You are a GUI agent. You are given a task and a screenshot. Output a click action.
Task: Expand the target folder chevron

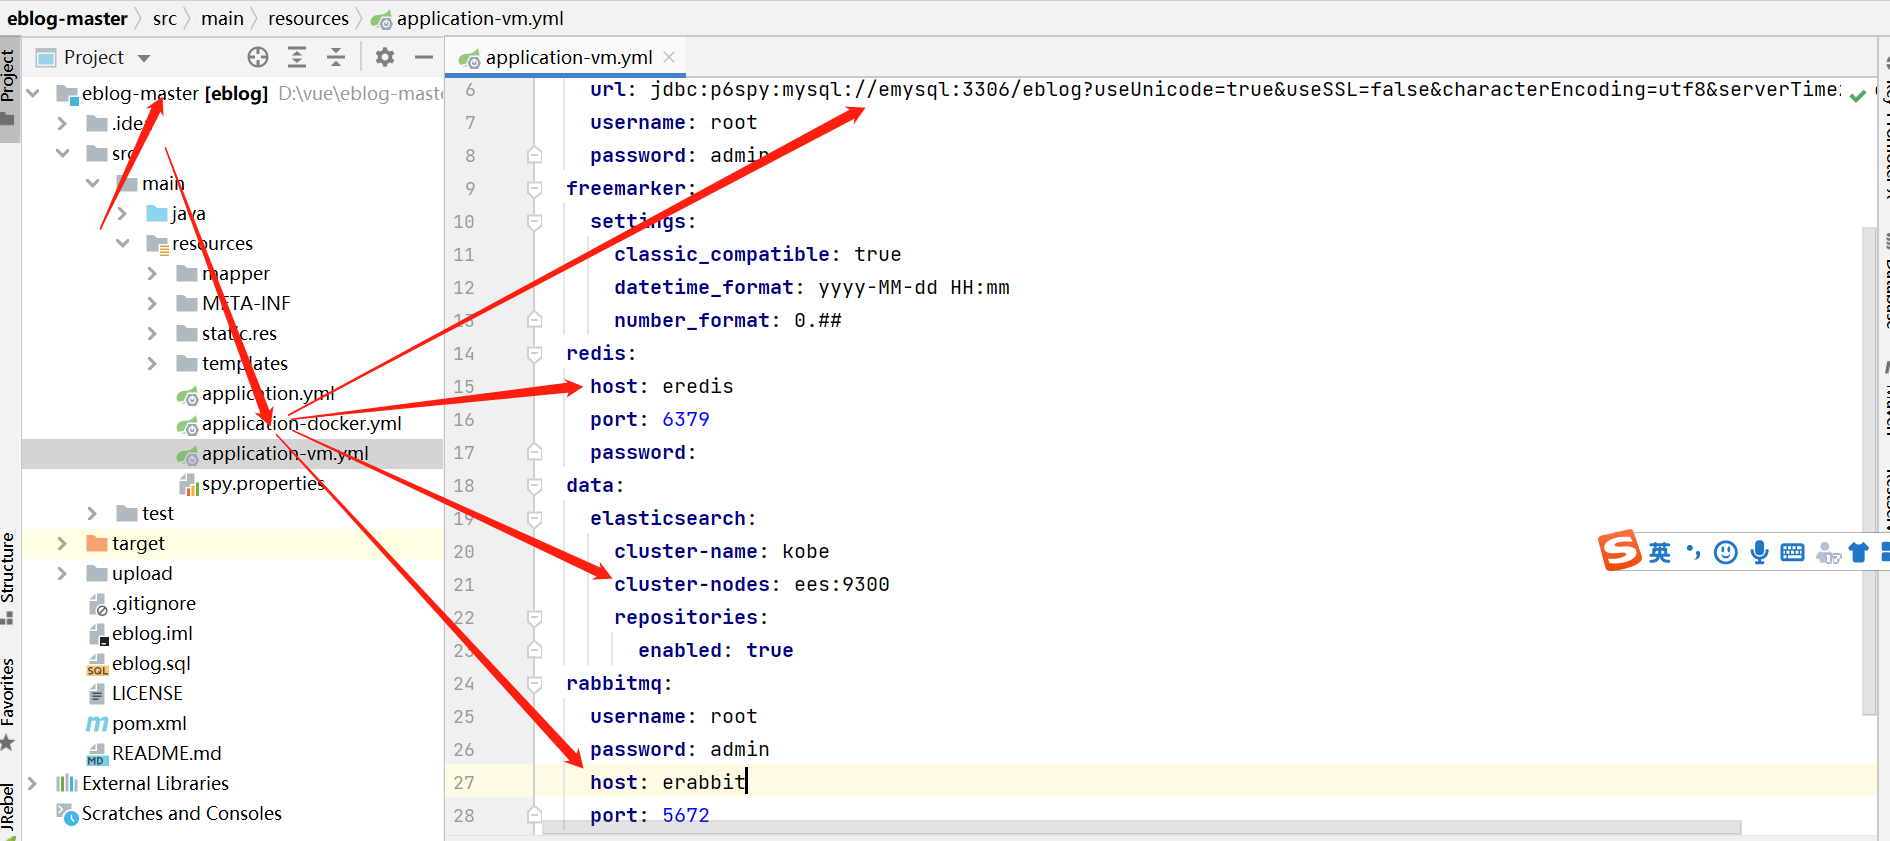pyautogui.click(x=62, y=543)
